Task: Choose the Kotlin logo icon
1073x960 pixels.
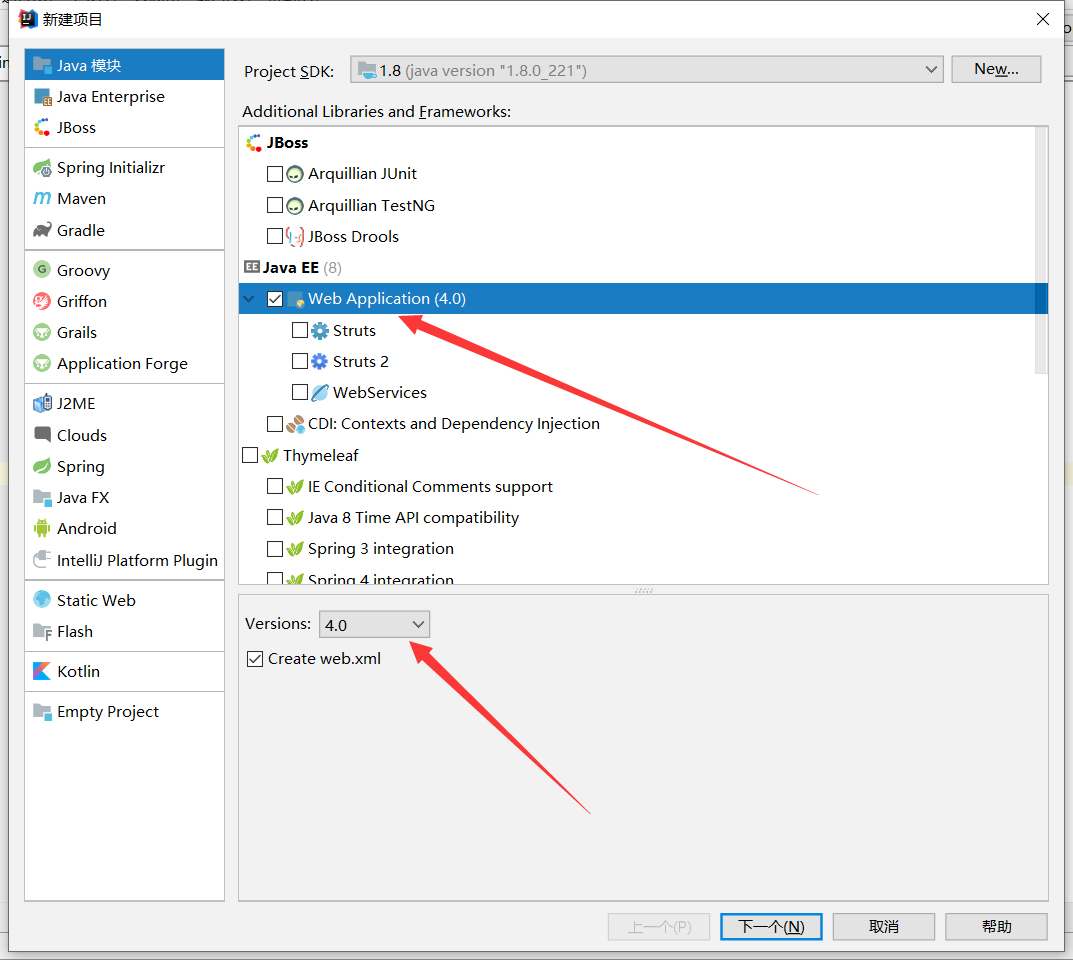Action: tap(42, 671)
